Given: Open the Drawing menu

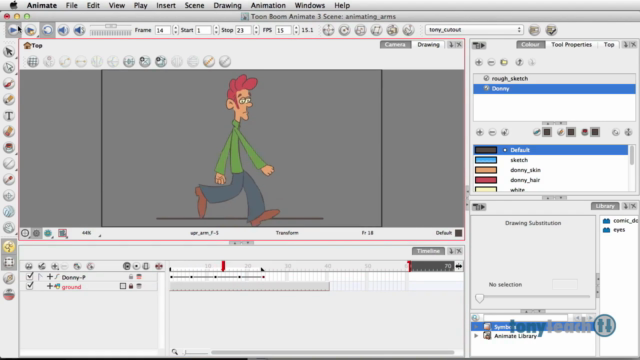Looking at the screenshot, I should [227, 5].
